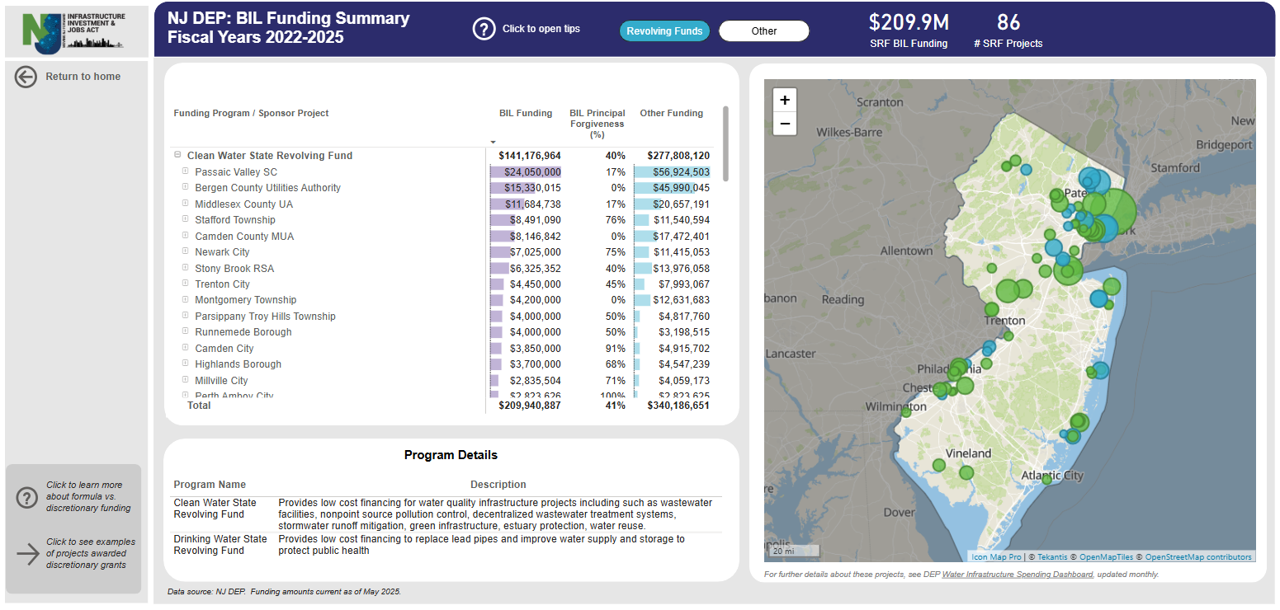Select the Revolving Funds toggle
Viewport: 1280px width, 610px height.
click(x=664, y=31)
